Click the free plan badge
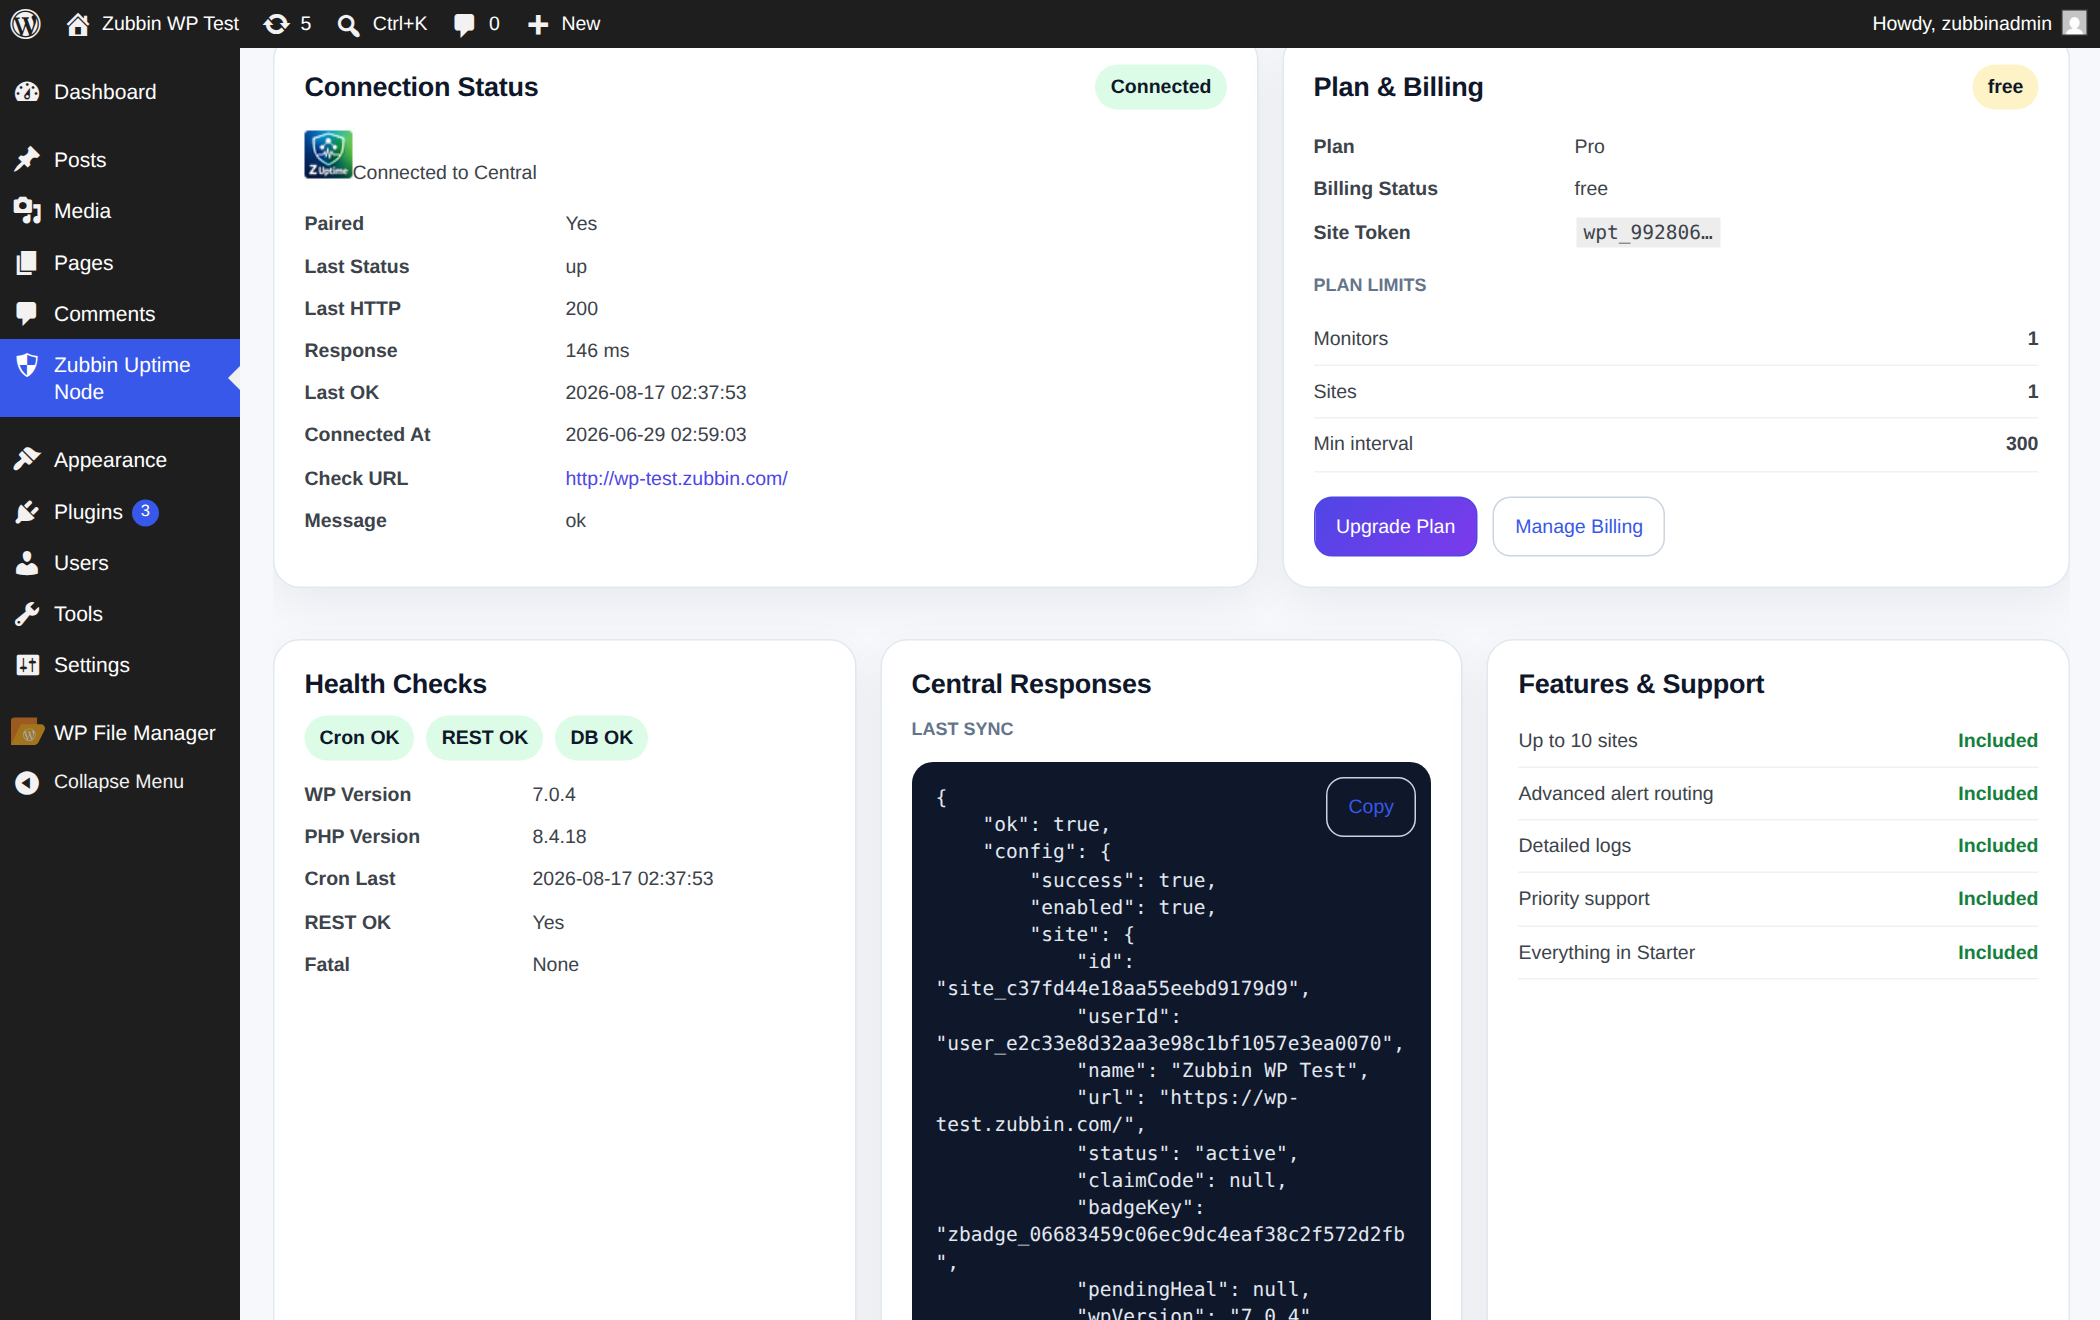Screen dimensions: 2100x1320 (2005, 87)
